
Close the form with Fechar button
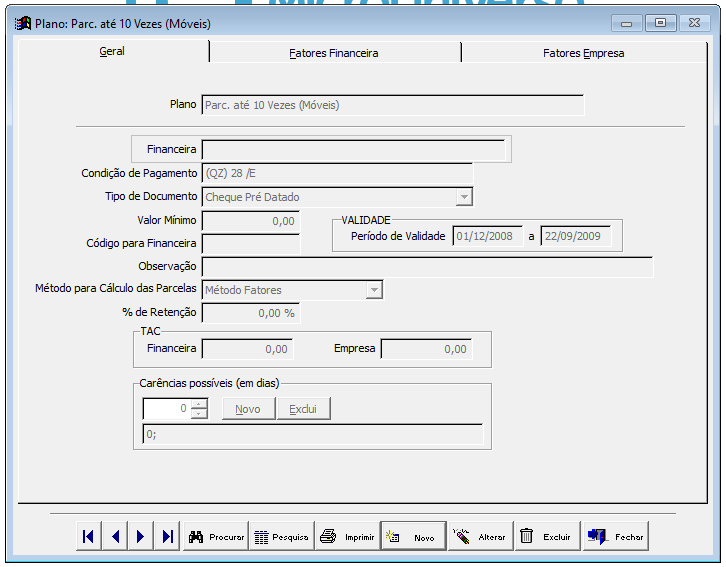[616, 537]
